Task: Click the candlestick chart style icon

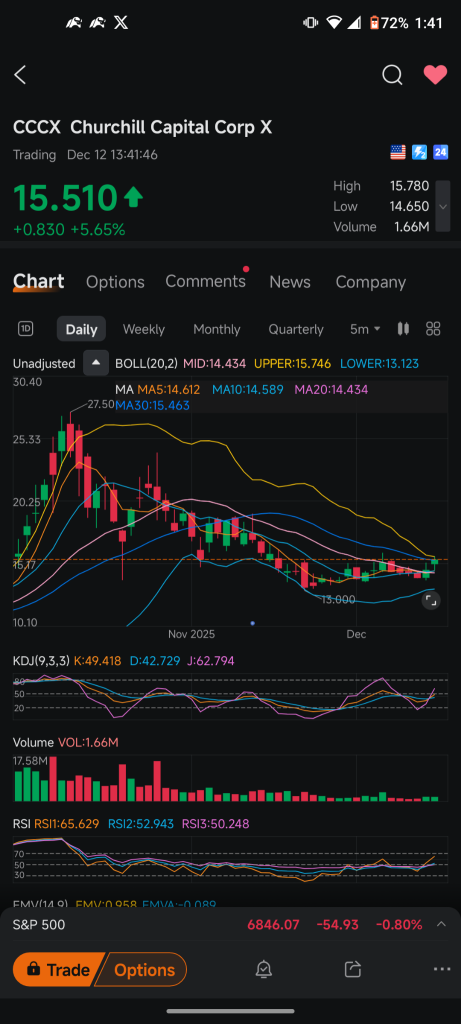Action: point(404,328)
